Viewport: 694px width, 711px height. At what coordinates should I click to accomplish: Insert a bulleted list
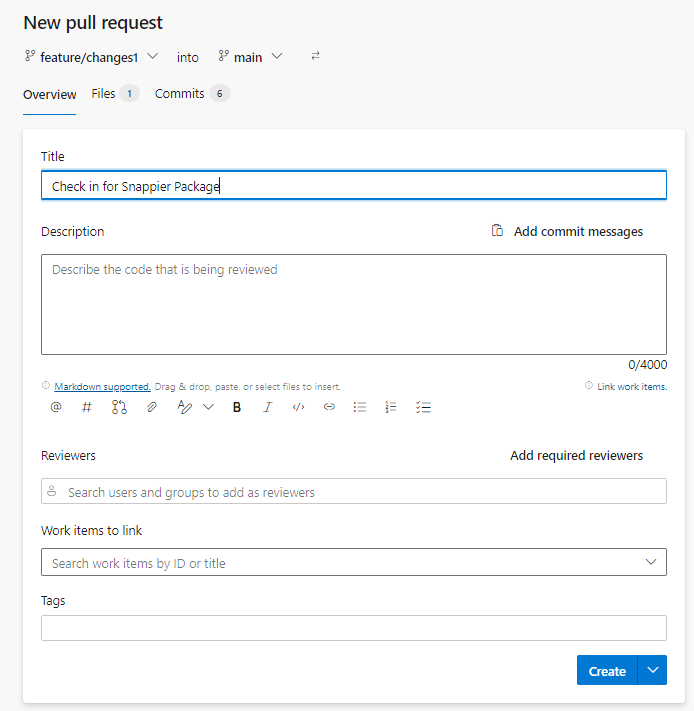point(360,407)
